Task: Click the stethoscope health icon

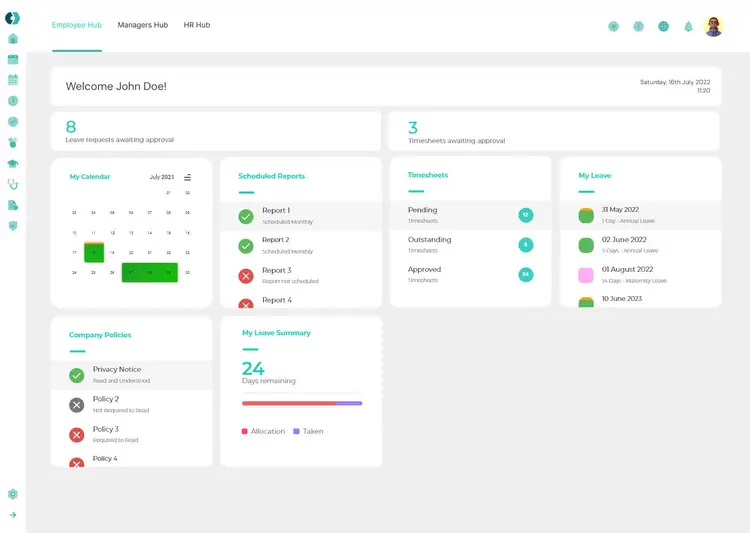Action: [13, 184]
